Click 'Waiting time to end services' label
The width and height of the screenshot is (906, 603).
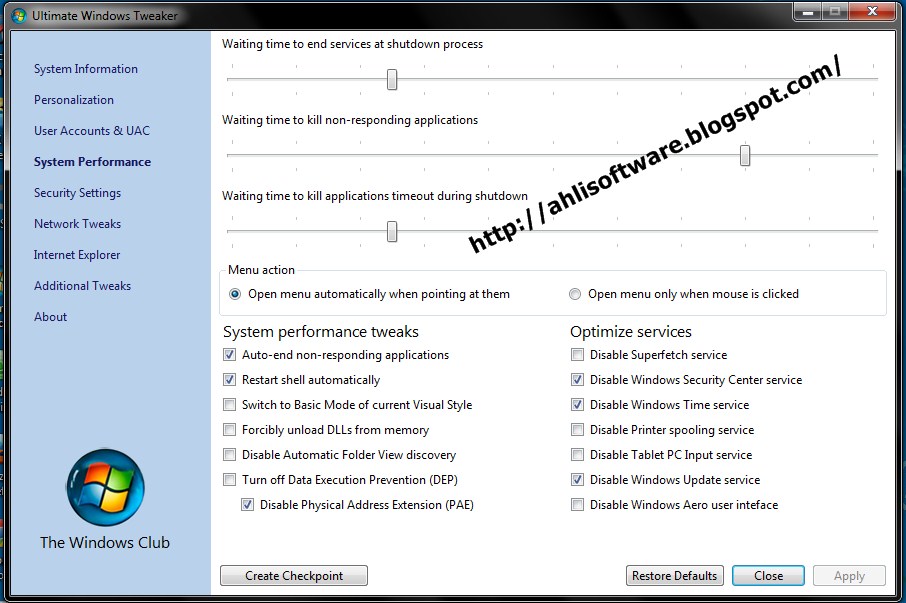(352, 44)
